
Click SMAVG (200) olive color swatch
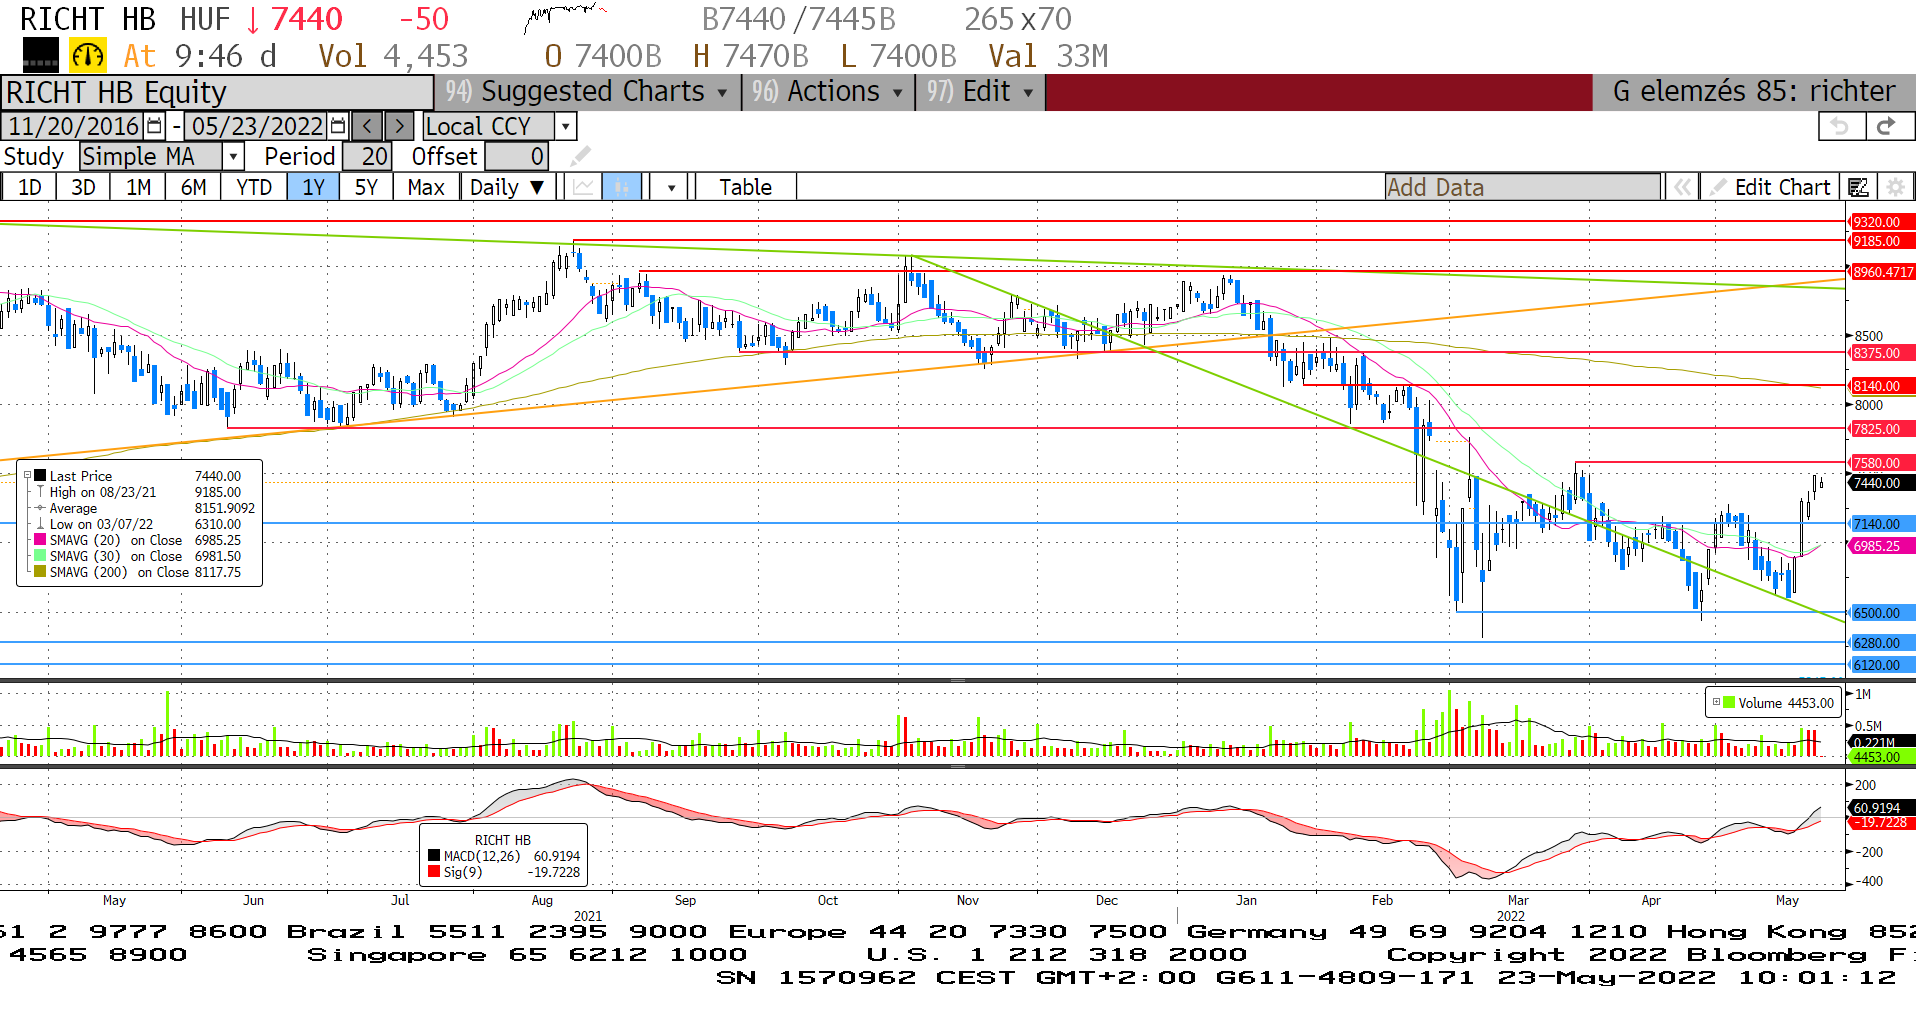click(x=40, y=572)
